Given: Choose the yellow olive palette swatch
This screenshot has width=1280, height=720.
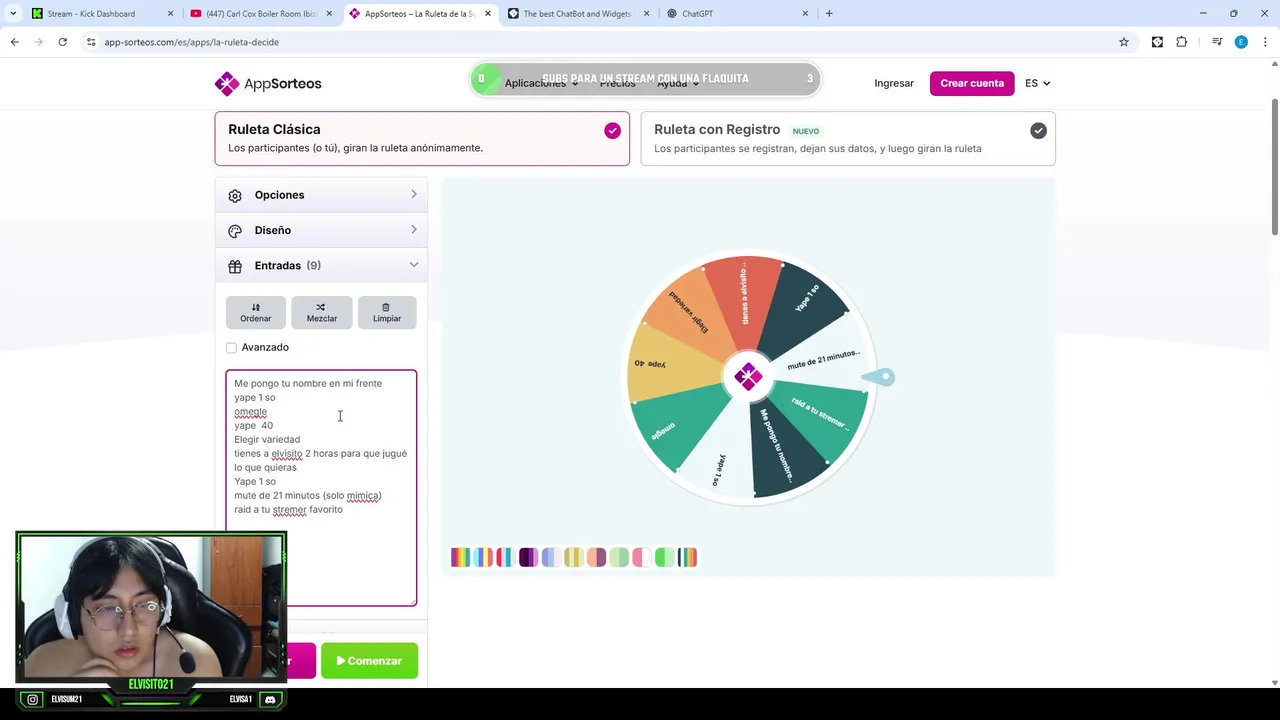Looking at the screenshot, I should [574, 557].
